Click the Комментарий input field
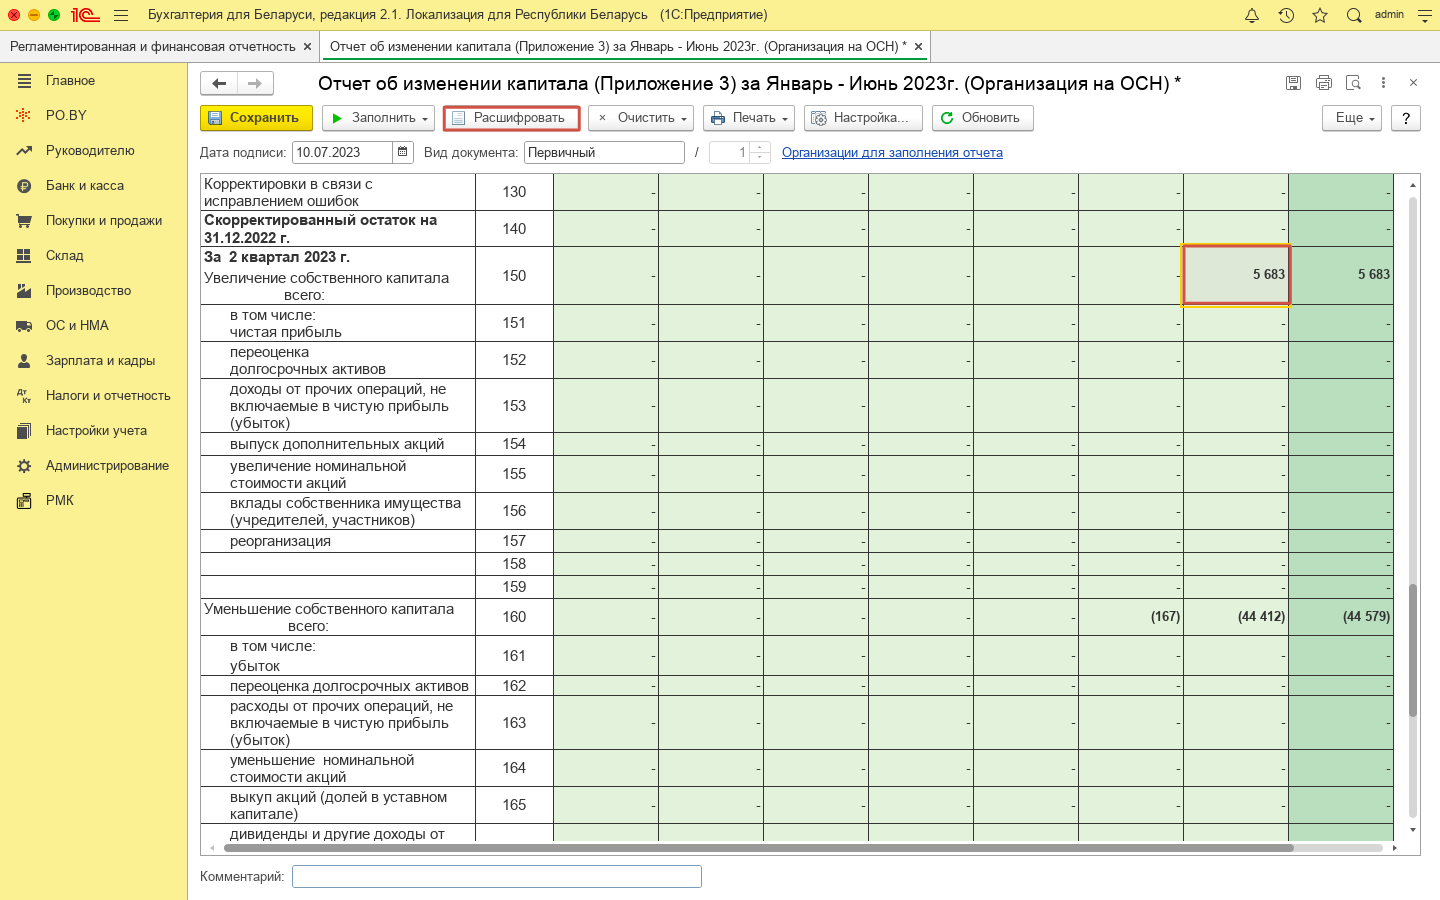This screenshot has height=900, width=1440. [496, 877]
